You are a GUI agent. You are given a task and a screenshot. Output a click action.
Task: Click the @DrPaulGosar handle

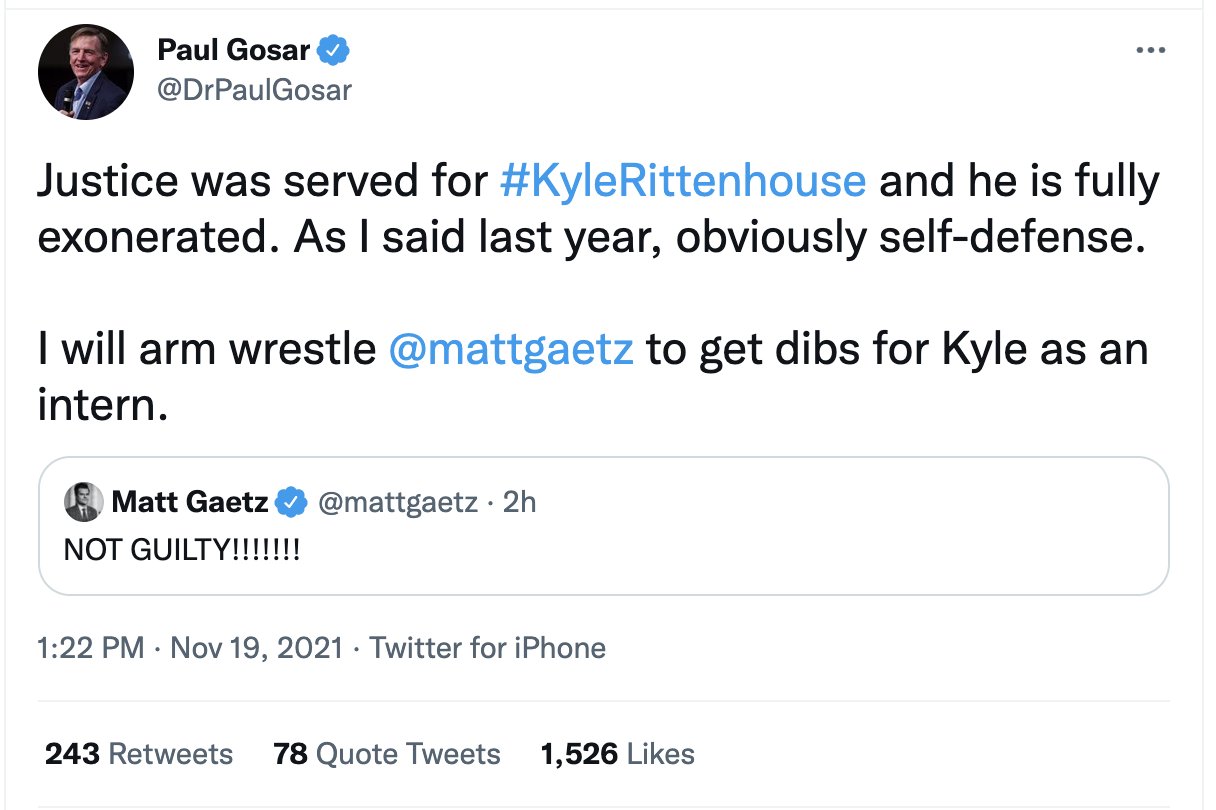tap(255, 90)
